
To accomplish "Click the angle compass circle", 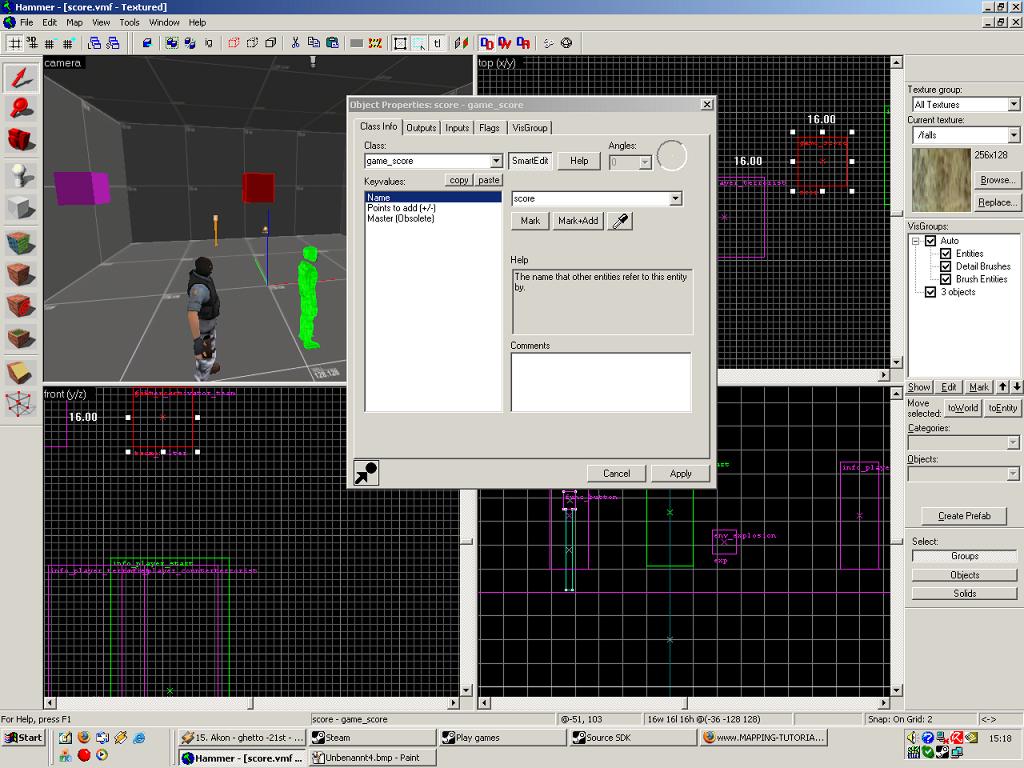I will (671, 156).
